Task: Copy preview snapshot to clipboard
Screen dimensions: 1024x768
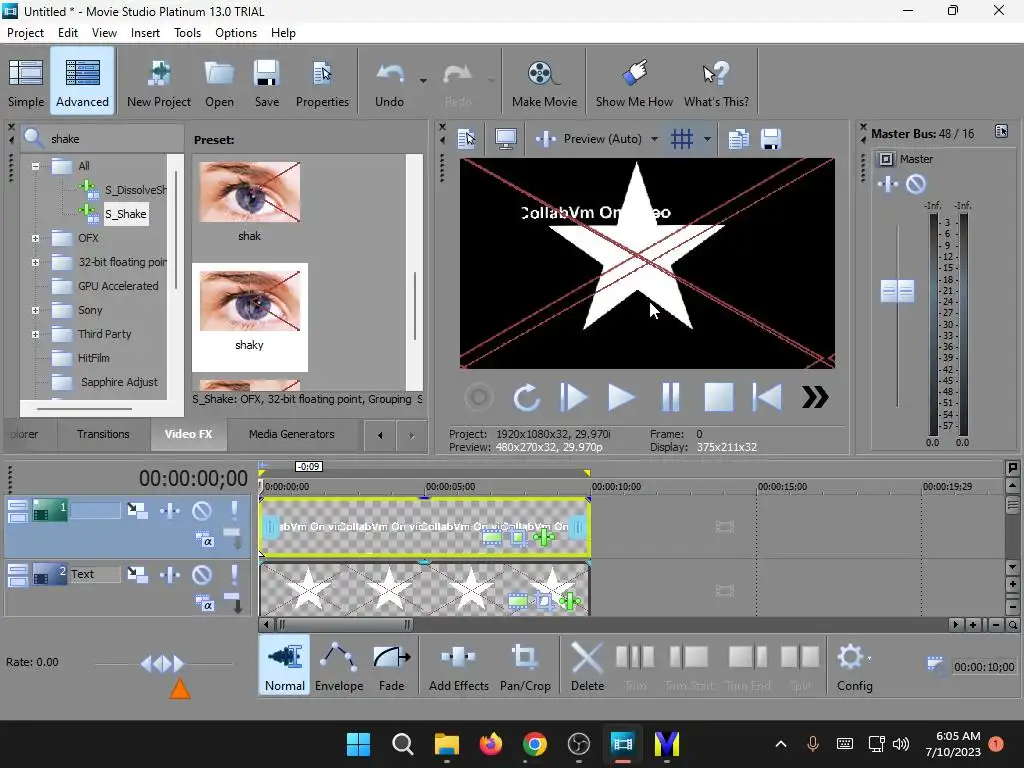Action: click(x=739, y=138)
